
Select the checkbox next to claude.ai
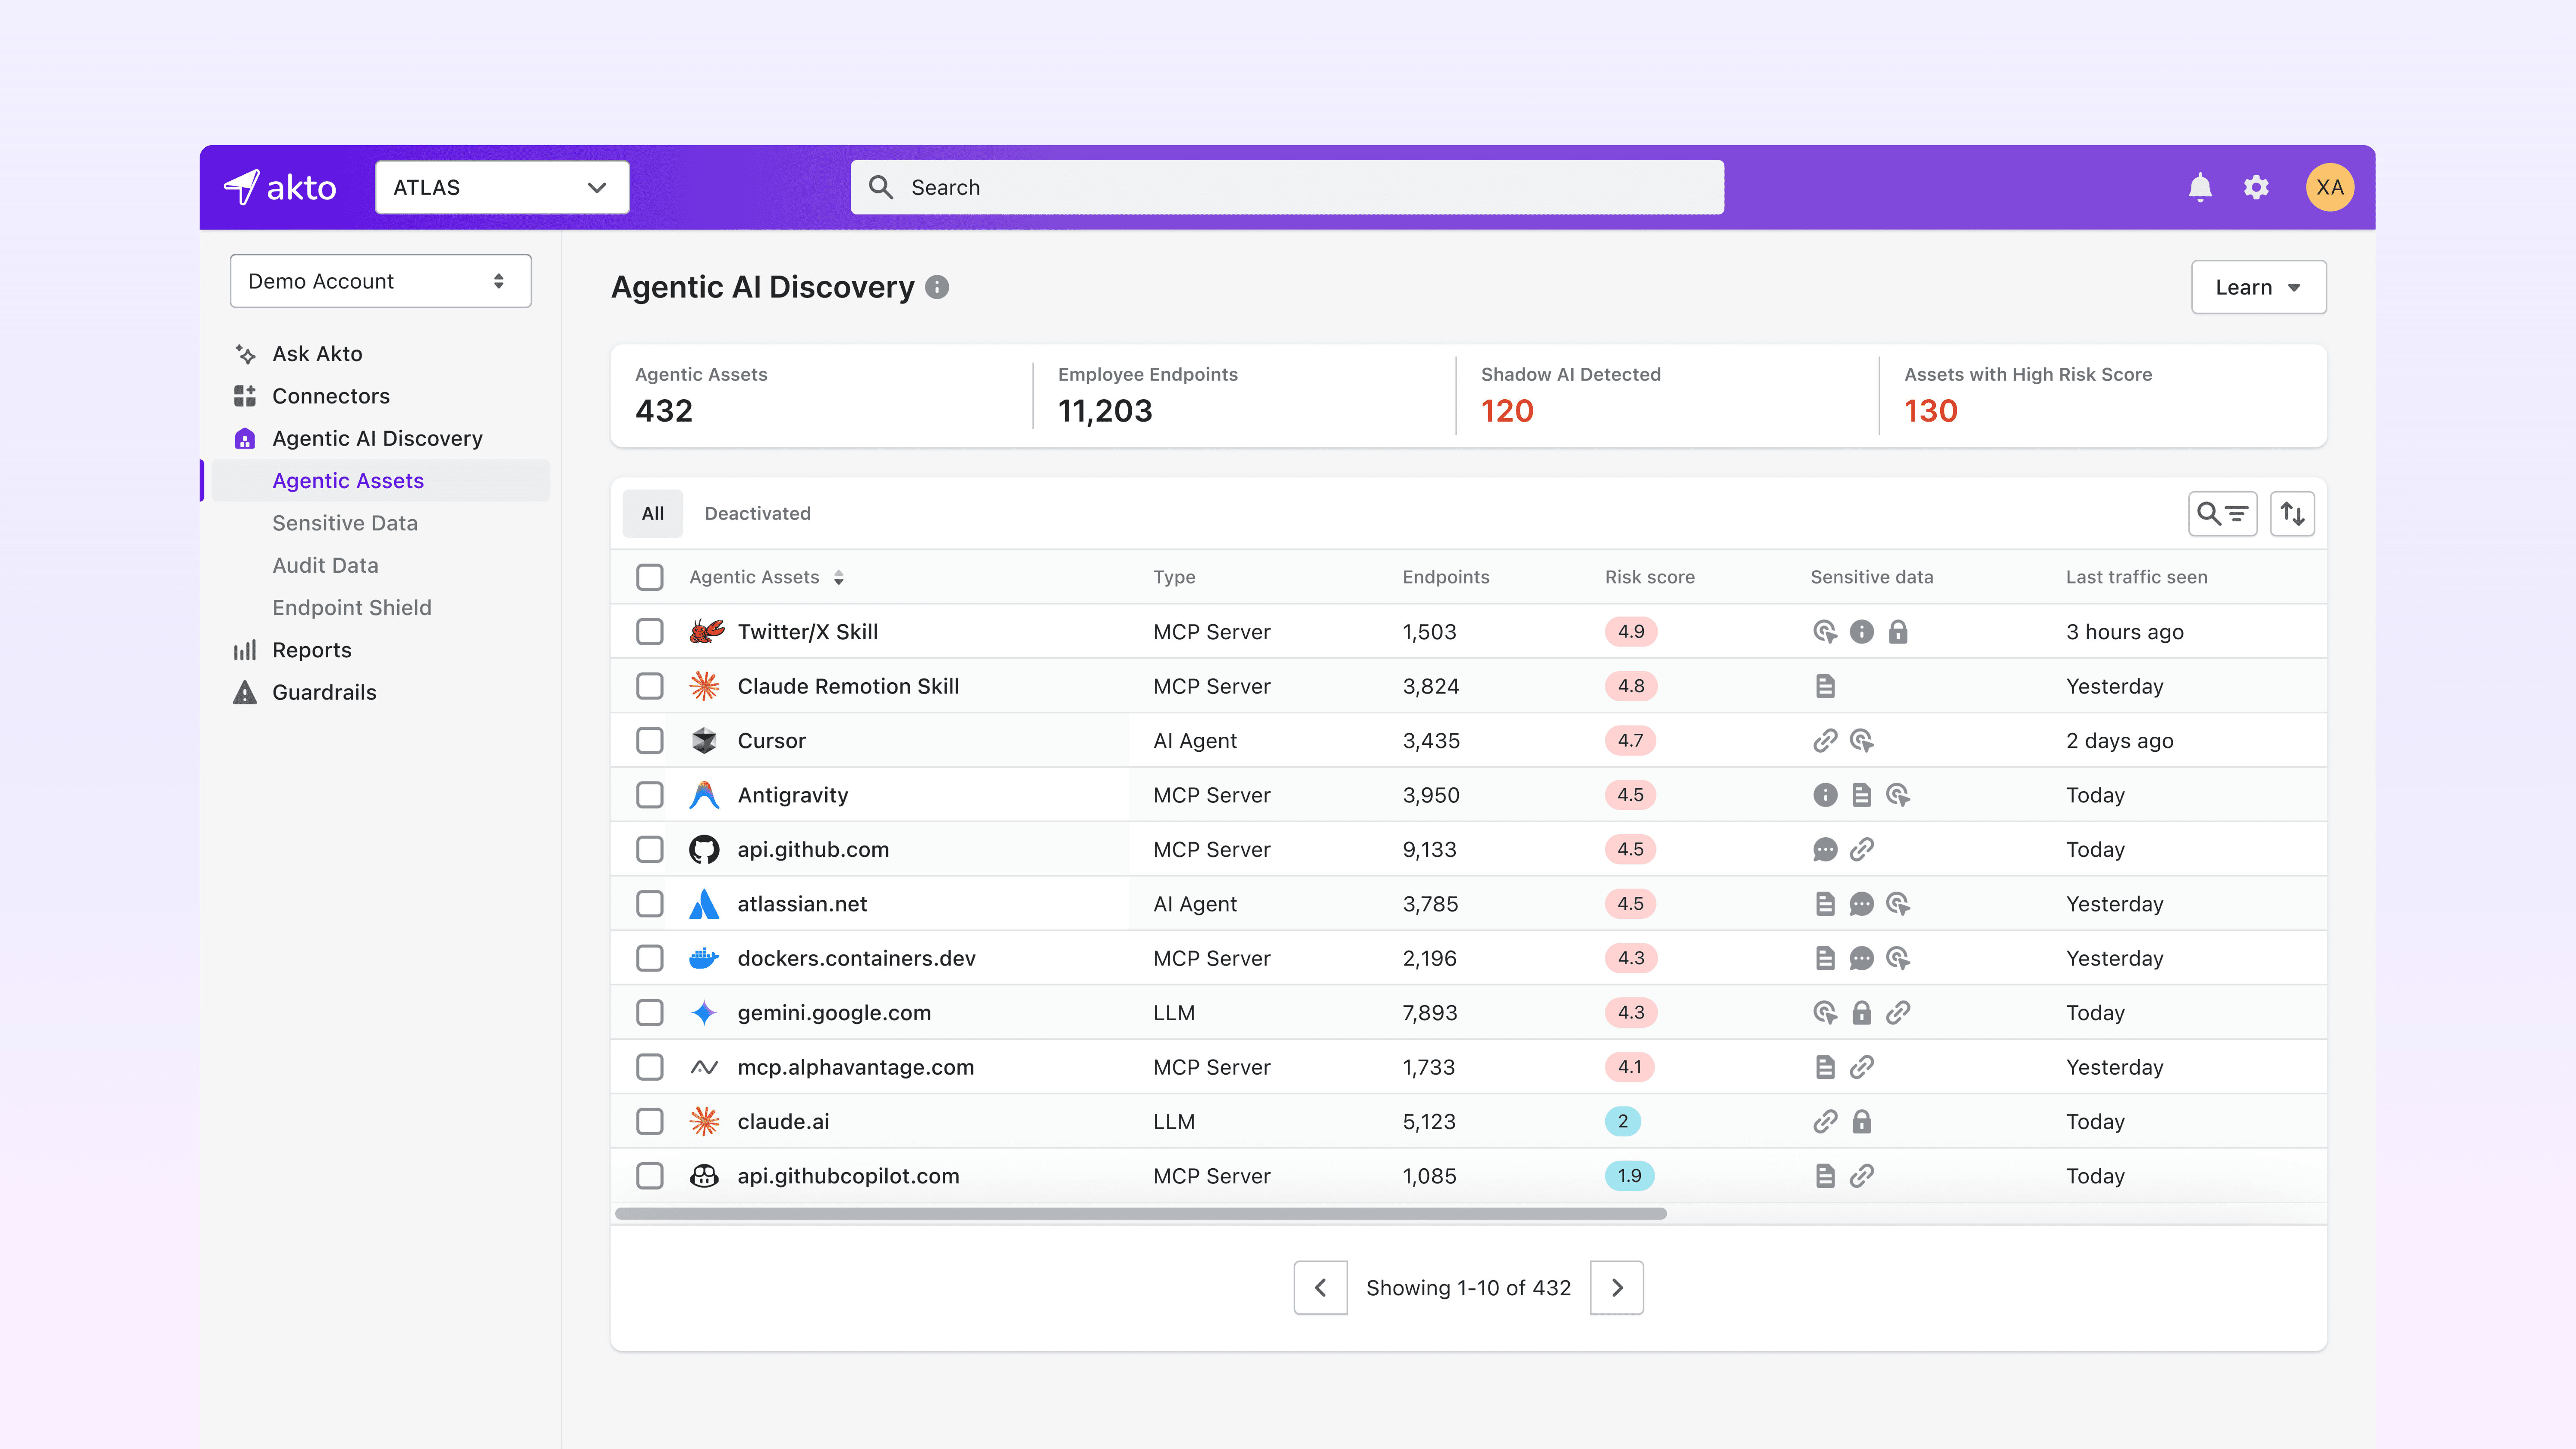click(x=650, y=1121)
